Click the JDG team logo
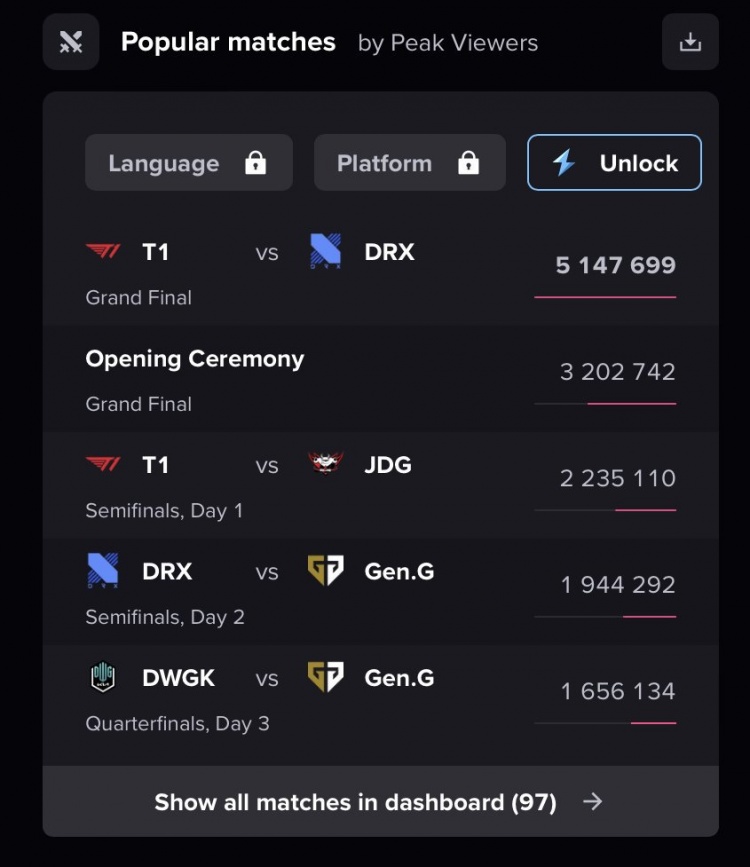Screen dimensions: 750x867 click(x=326, y=464)
